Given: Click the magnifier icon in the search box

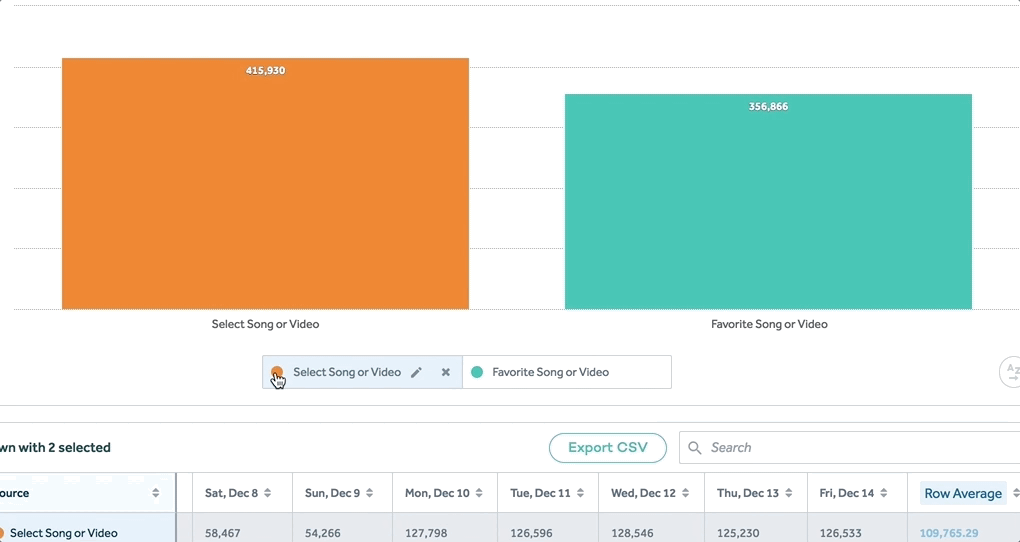Looking at the screenshot, I should point(695,448).
